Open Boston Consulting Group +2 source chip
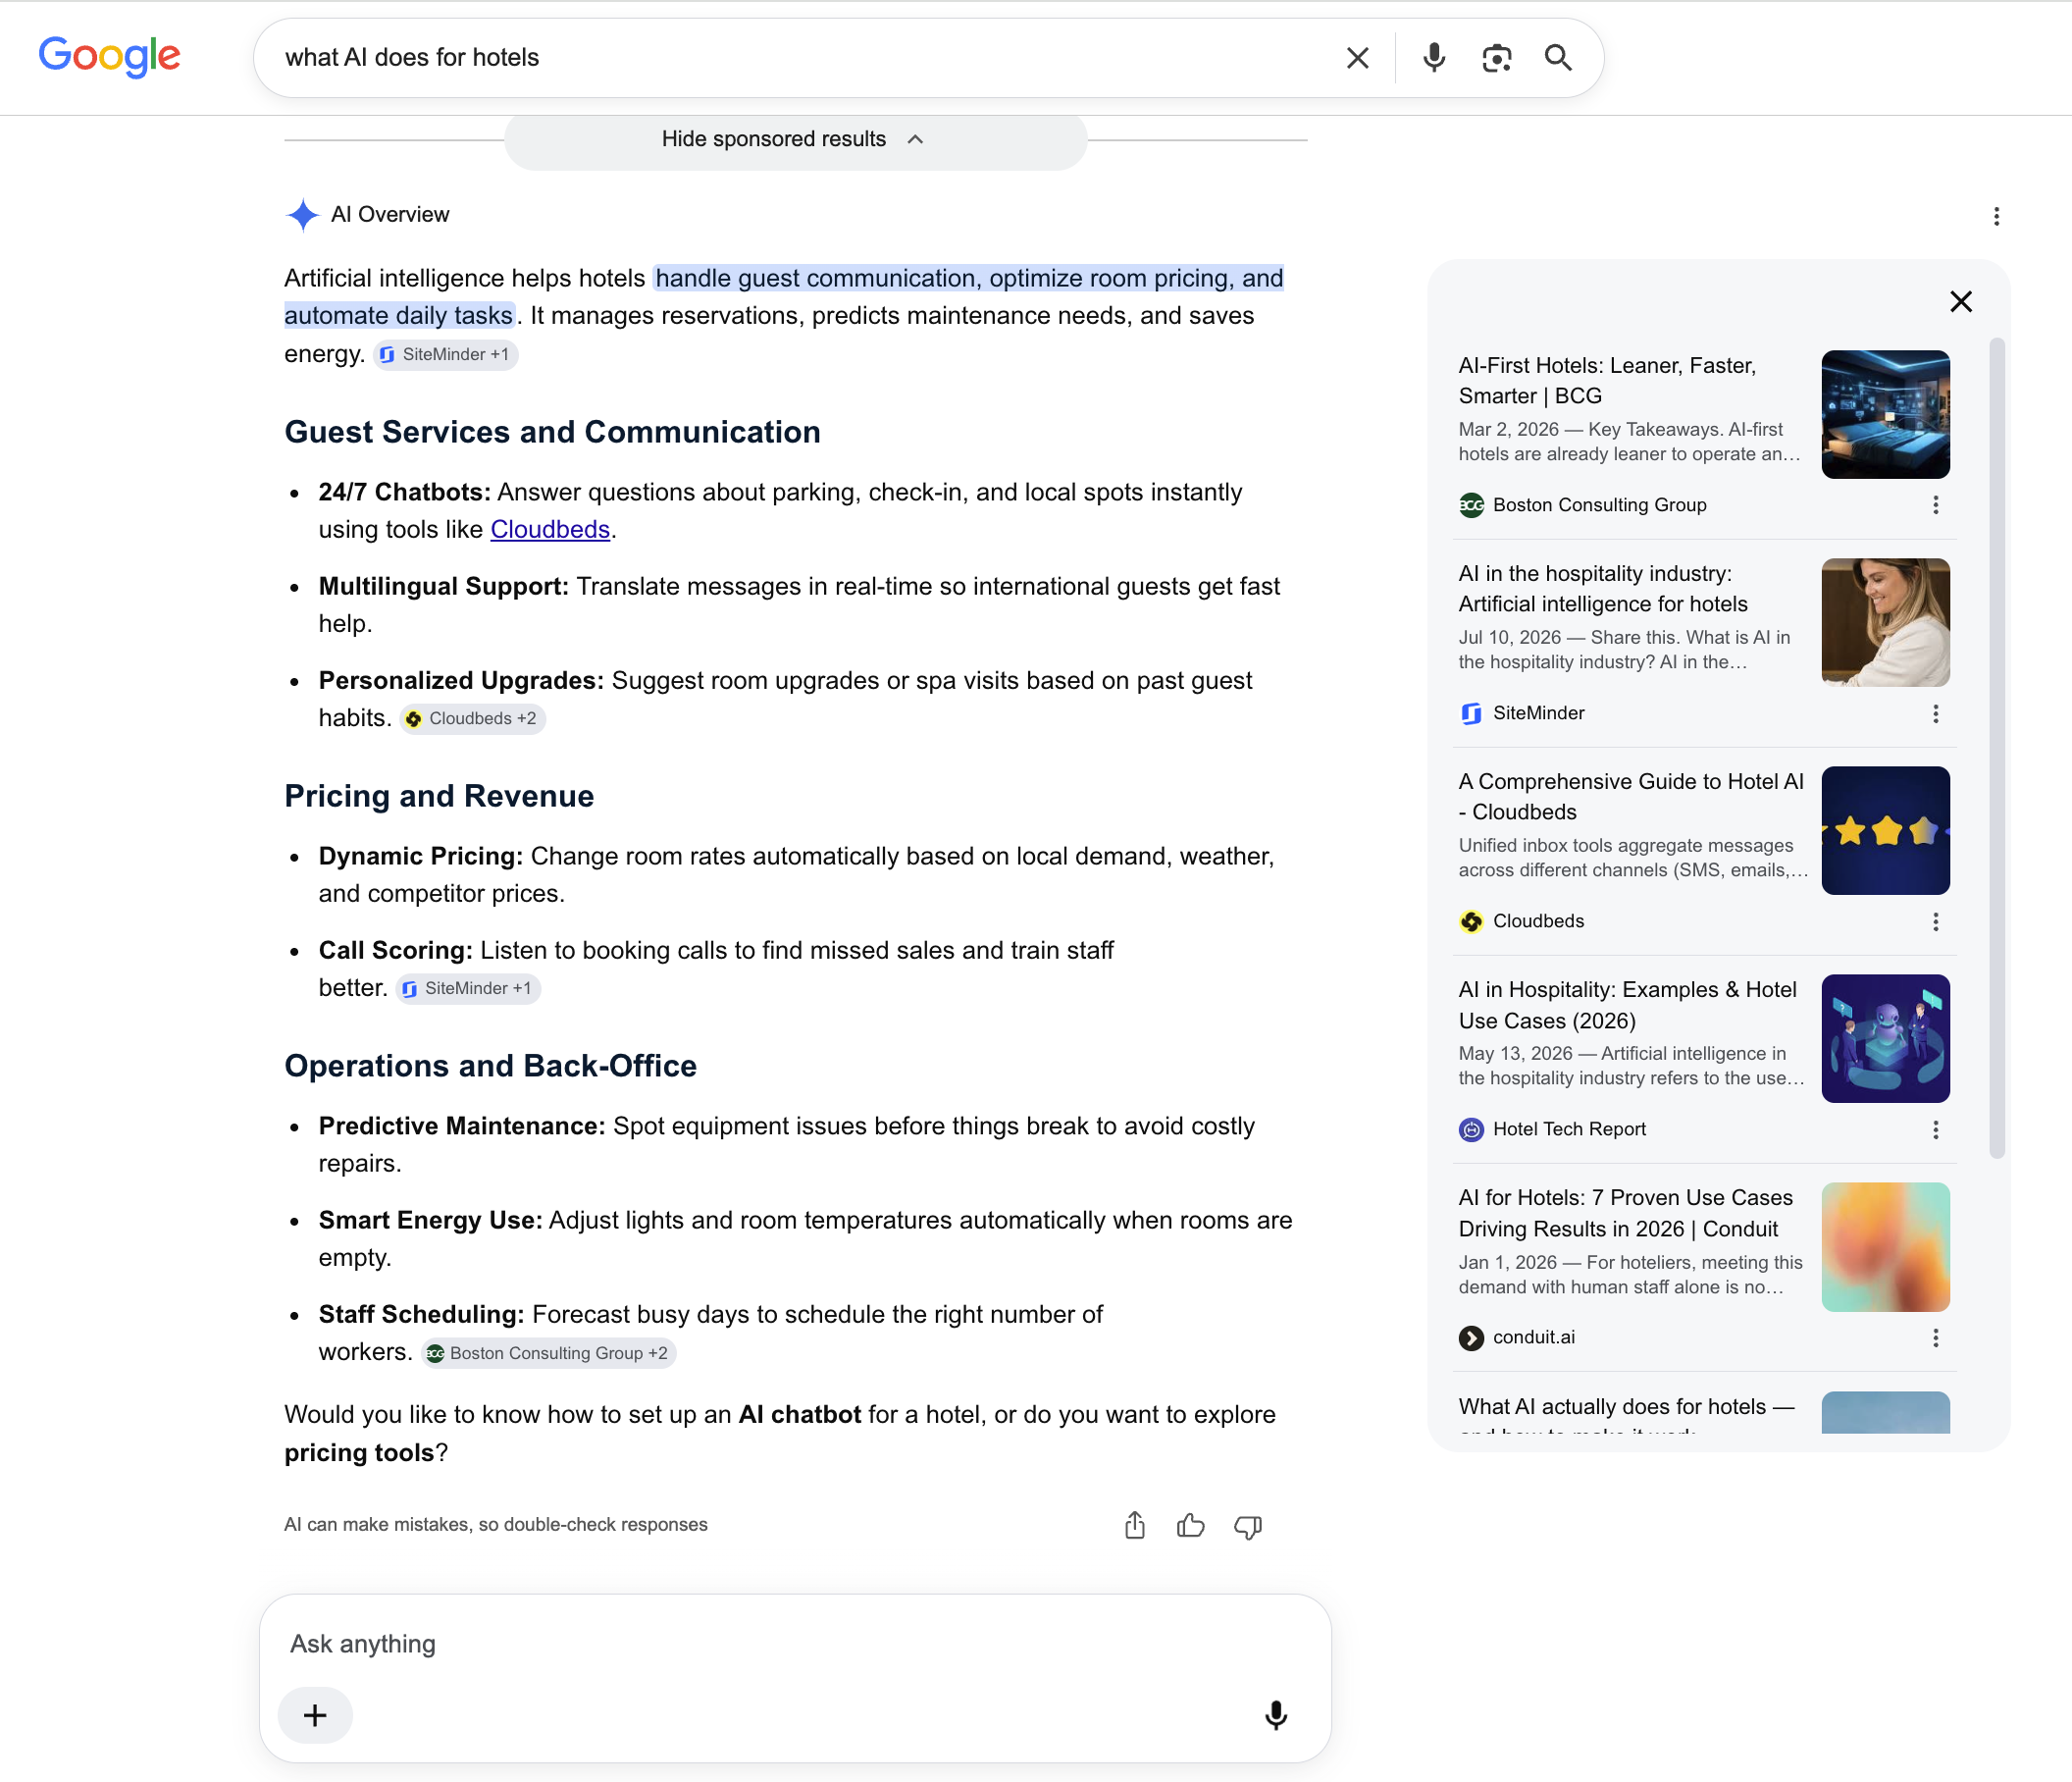This screenshot has height=1782, width=2072. click(x=548, y=1353)
